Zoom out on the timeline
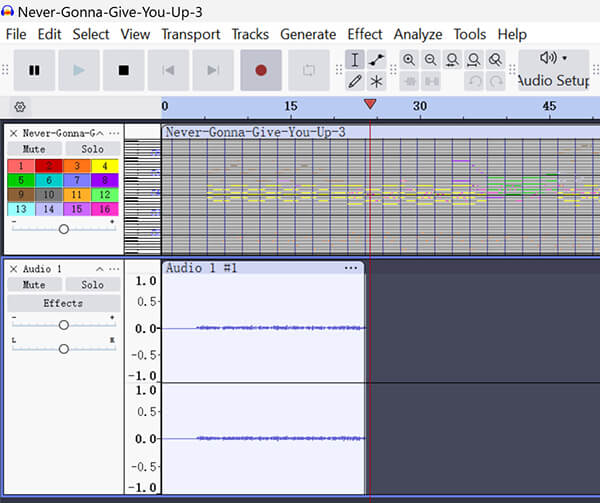Screen dimensions: 600x503 pyautogui.click(x=430, y=60)
